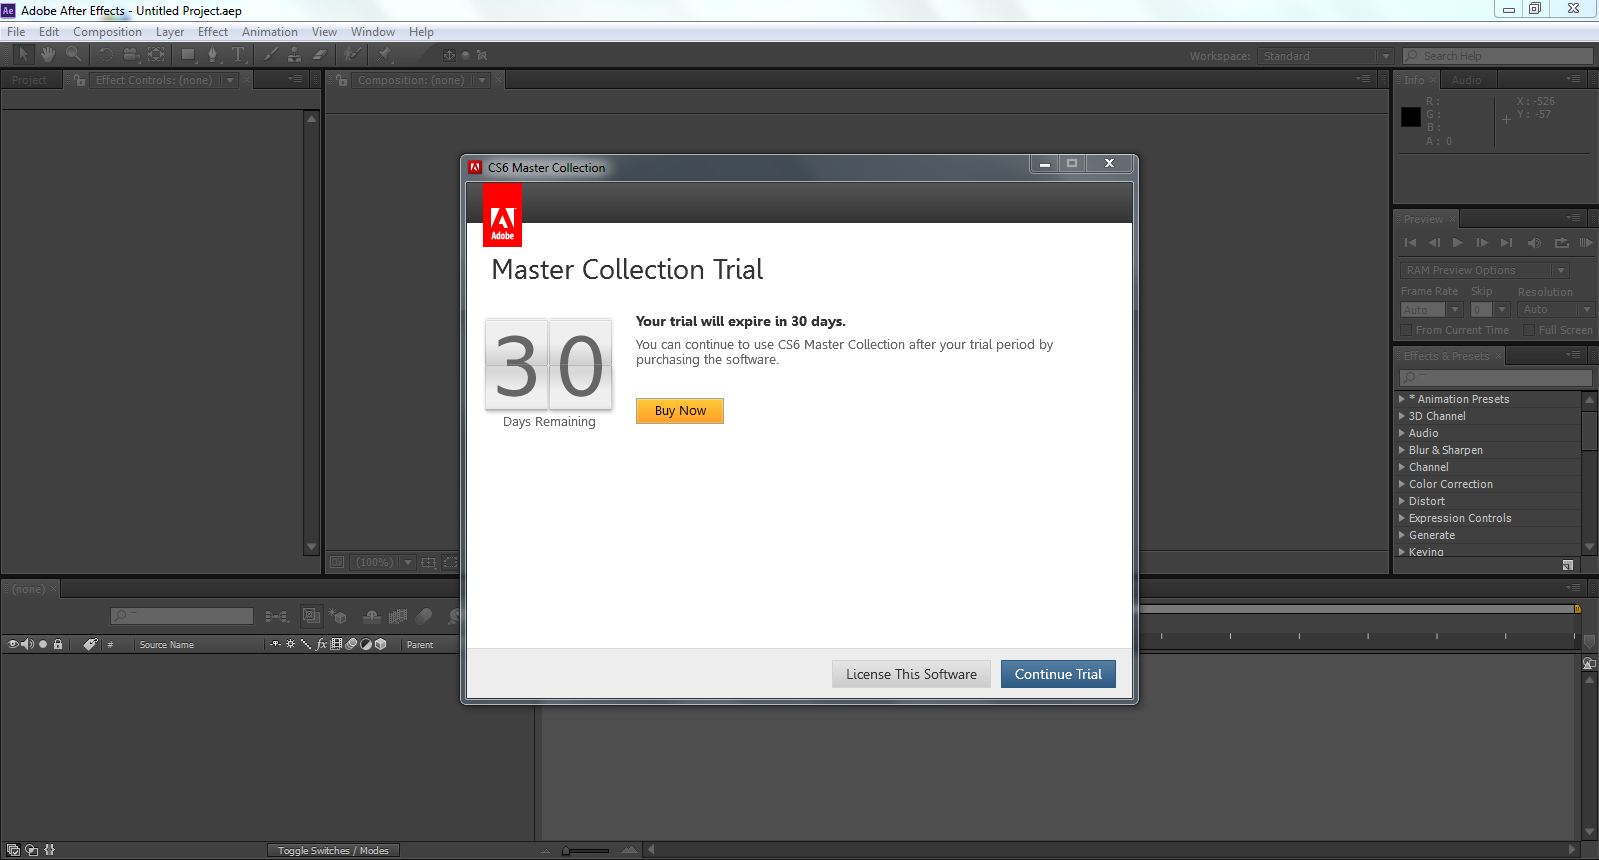Viewport: 1599px width, 860px height.
Task: Select the Pan Behind anchor tool
Action: click(156, 55)
